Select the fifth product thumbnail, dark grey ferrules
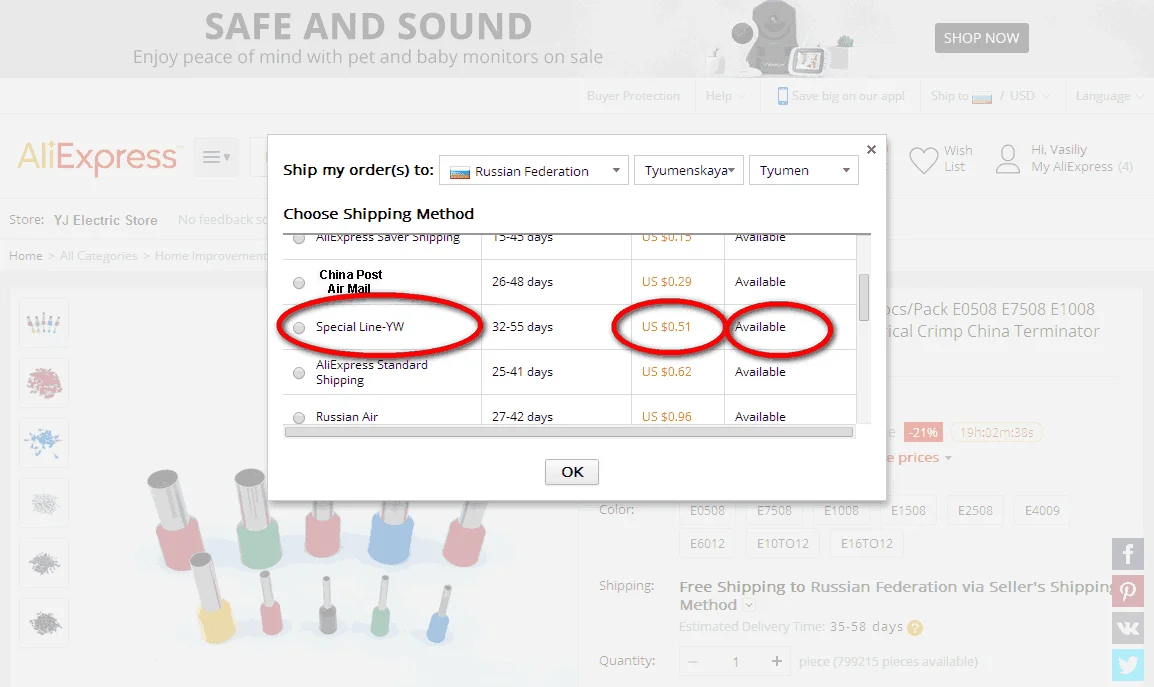The image size is (1154, 687). point(43,563)
